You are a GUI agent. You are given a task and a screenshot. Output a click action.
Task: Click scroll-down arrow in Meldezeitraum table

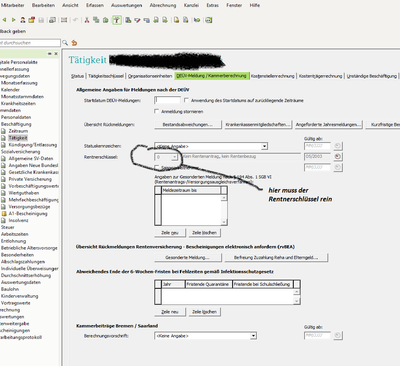(x=224, y=222)
